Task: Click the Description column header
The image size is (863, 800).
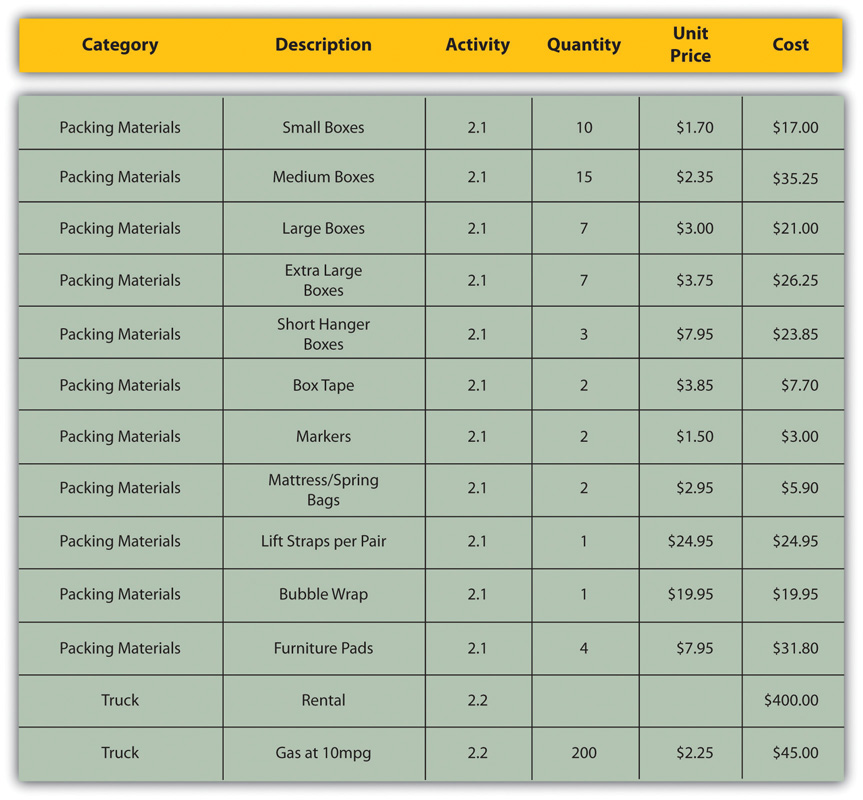Action: point(323,45)
